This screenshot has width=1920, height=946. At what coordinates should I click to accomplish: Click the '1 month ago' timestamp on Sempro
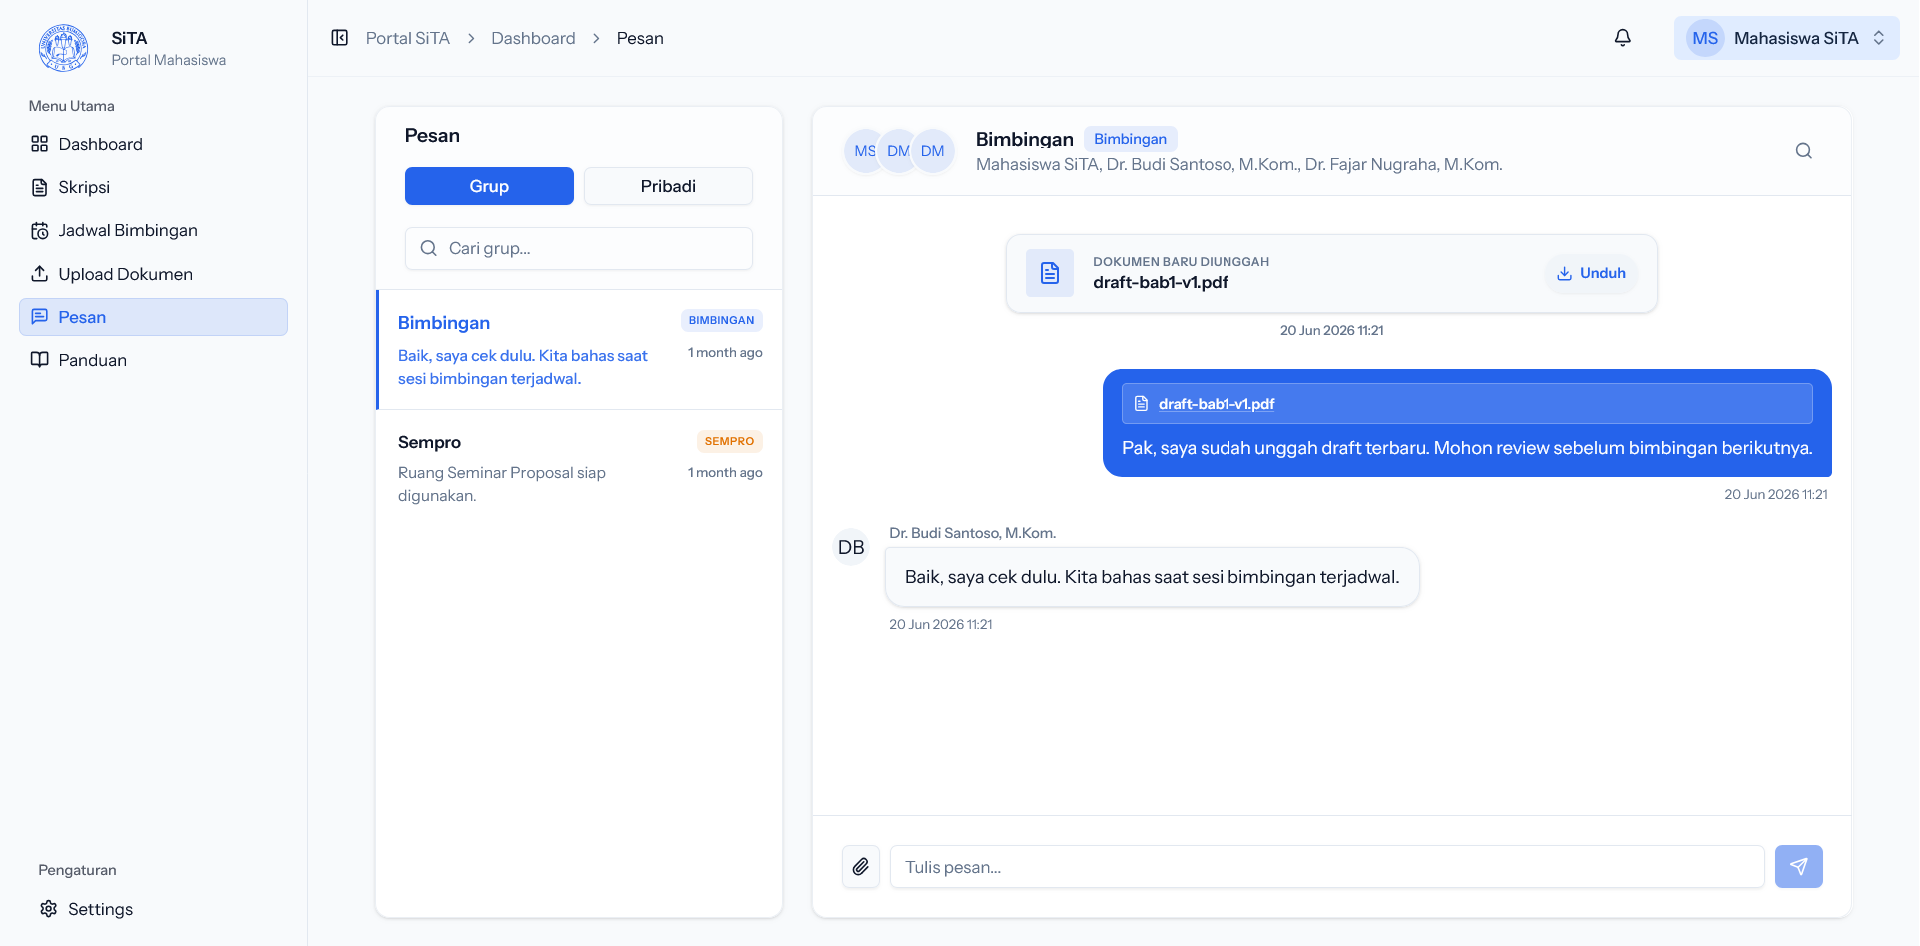point(725,472)
